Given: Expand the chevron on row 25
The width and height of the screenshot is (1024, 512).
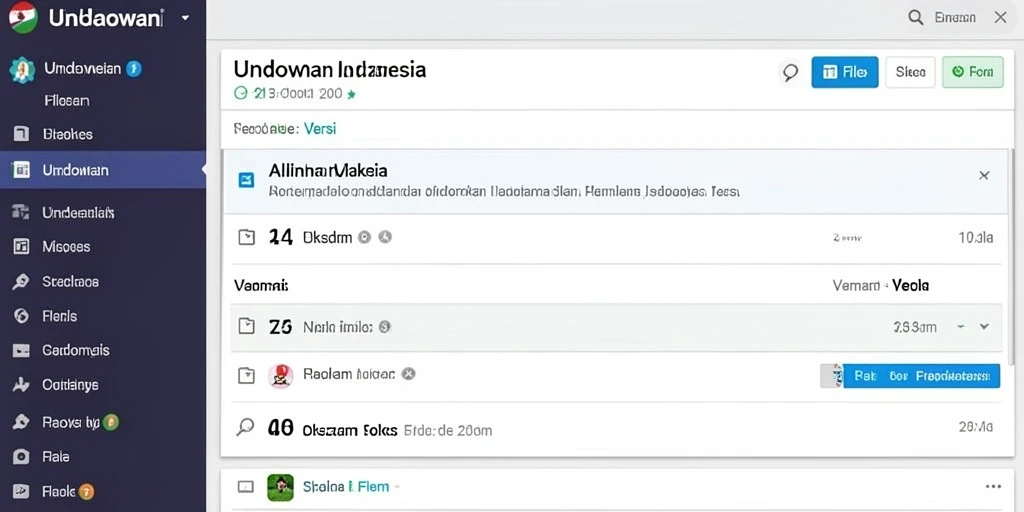Looking at the screenshot, I should coord(984,327).
